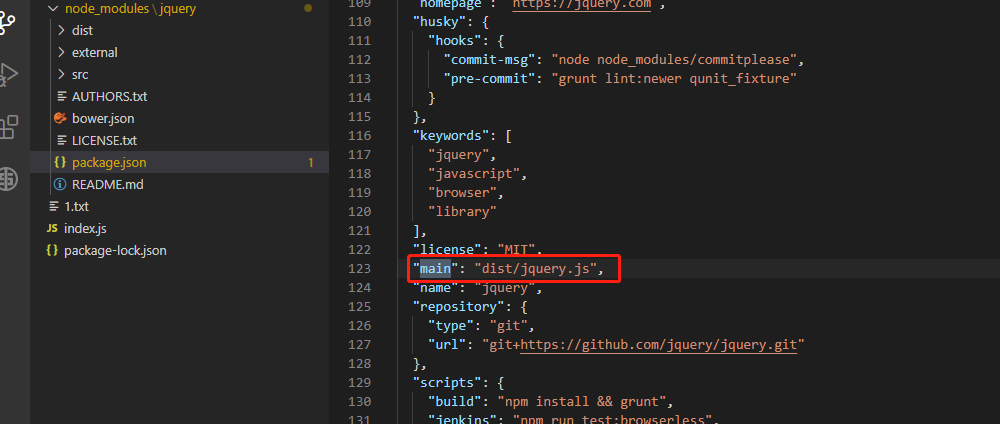
Task: Click the "scripts" key
Action: tap(450, 383)
